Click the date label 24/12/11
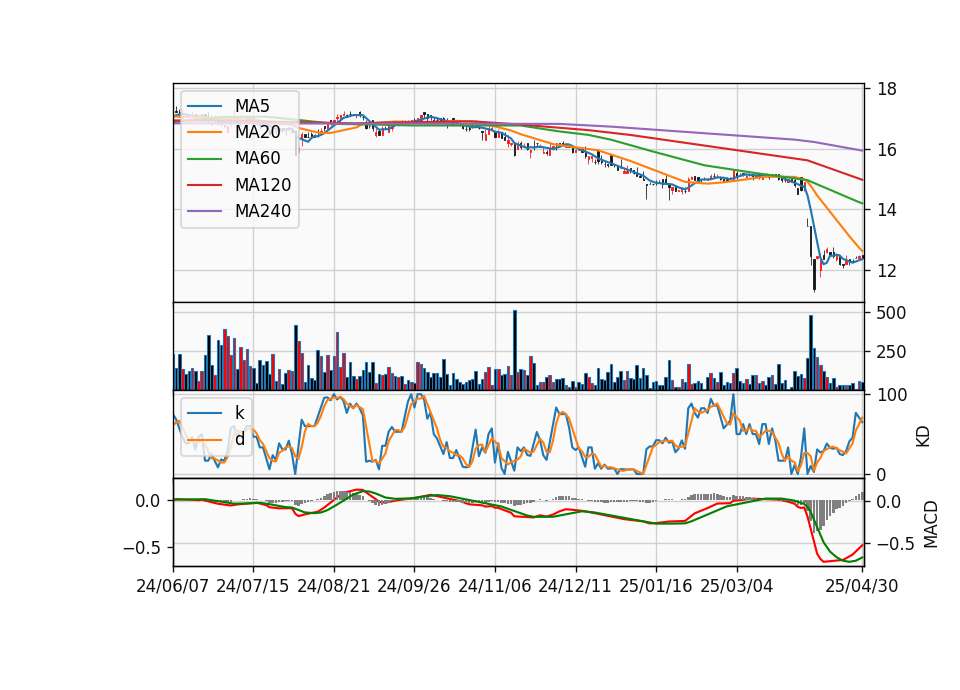 (x=574, y=586)
